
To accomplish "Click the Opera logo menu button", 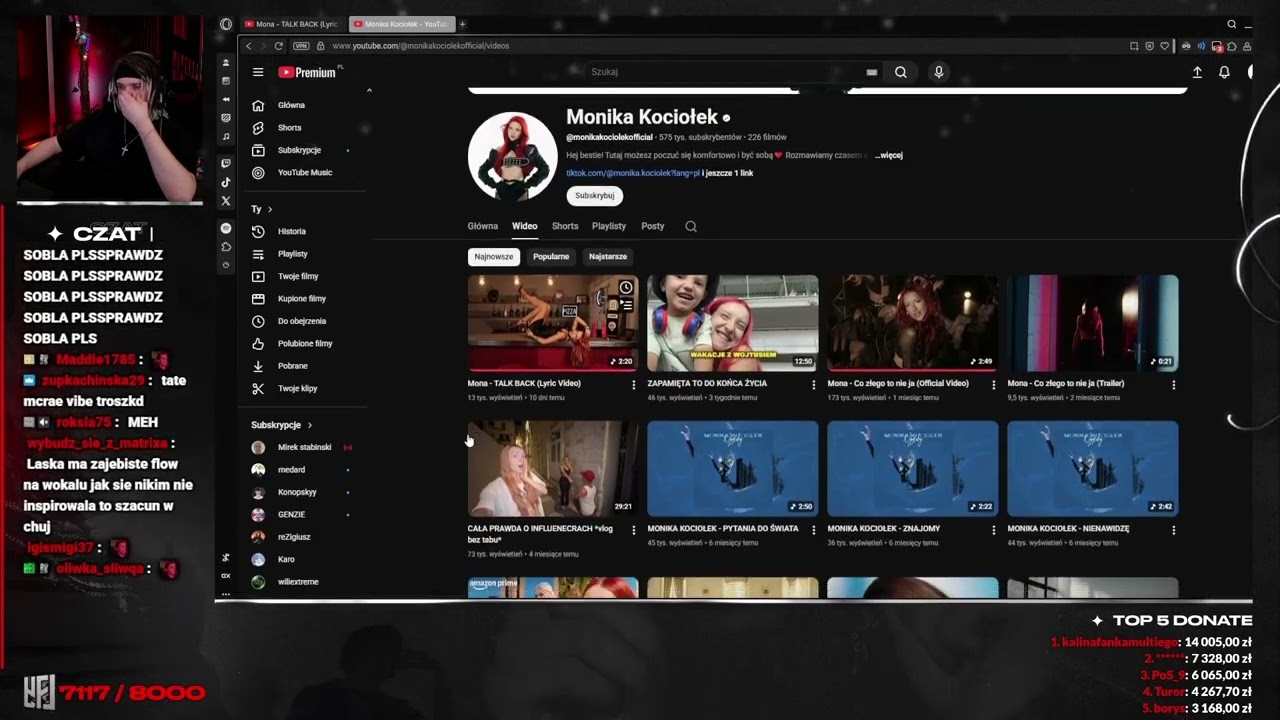I will coord(226,24).
